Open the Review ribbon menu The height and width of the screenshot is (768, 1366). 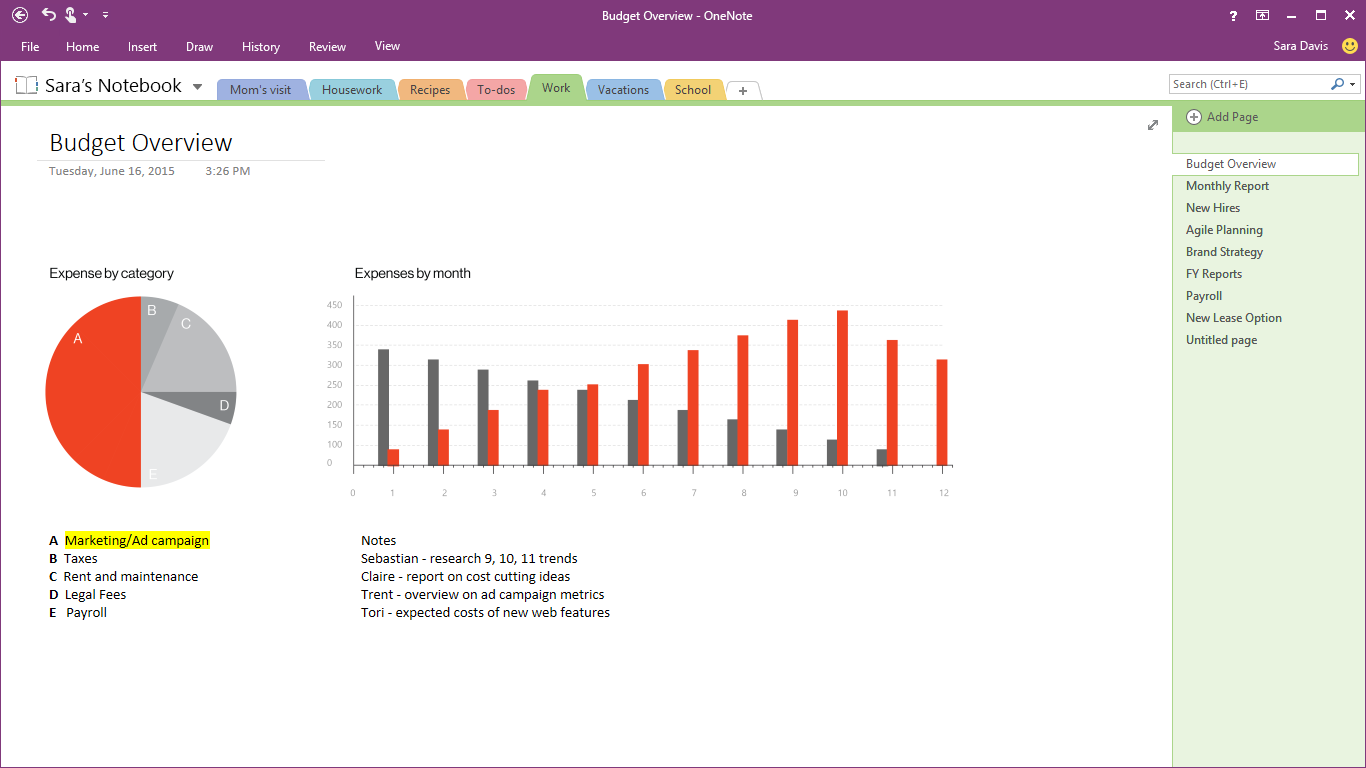[x=327, y=46]
